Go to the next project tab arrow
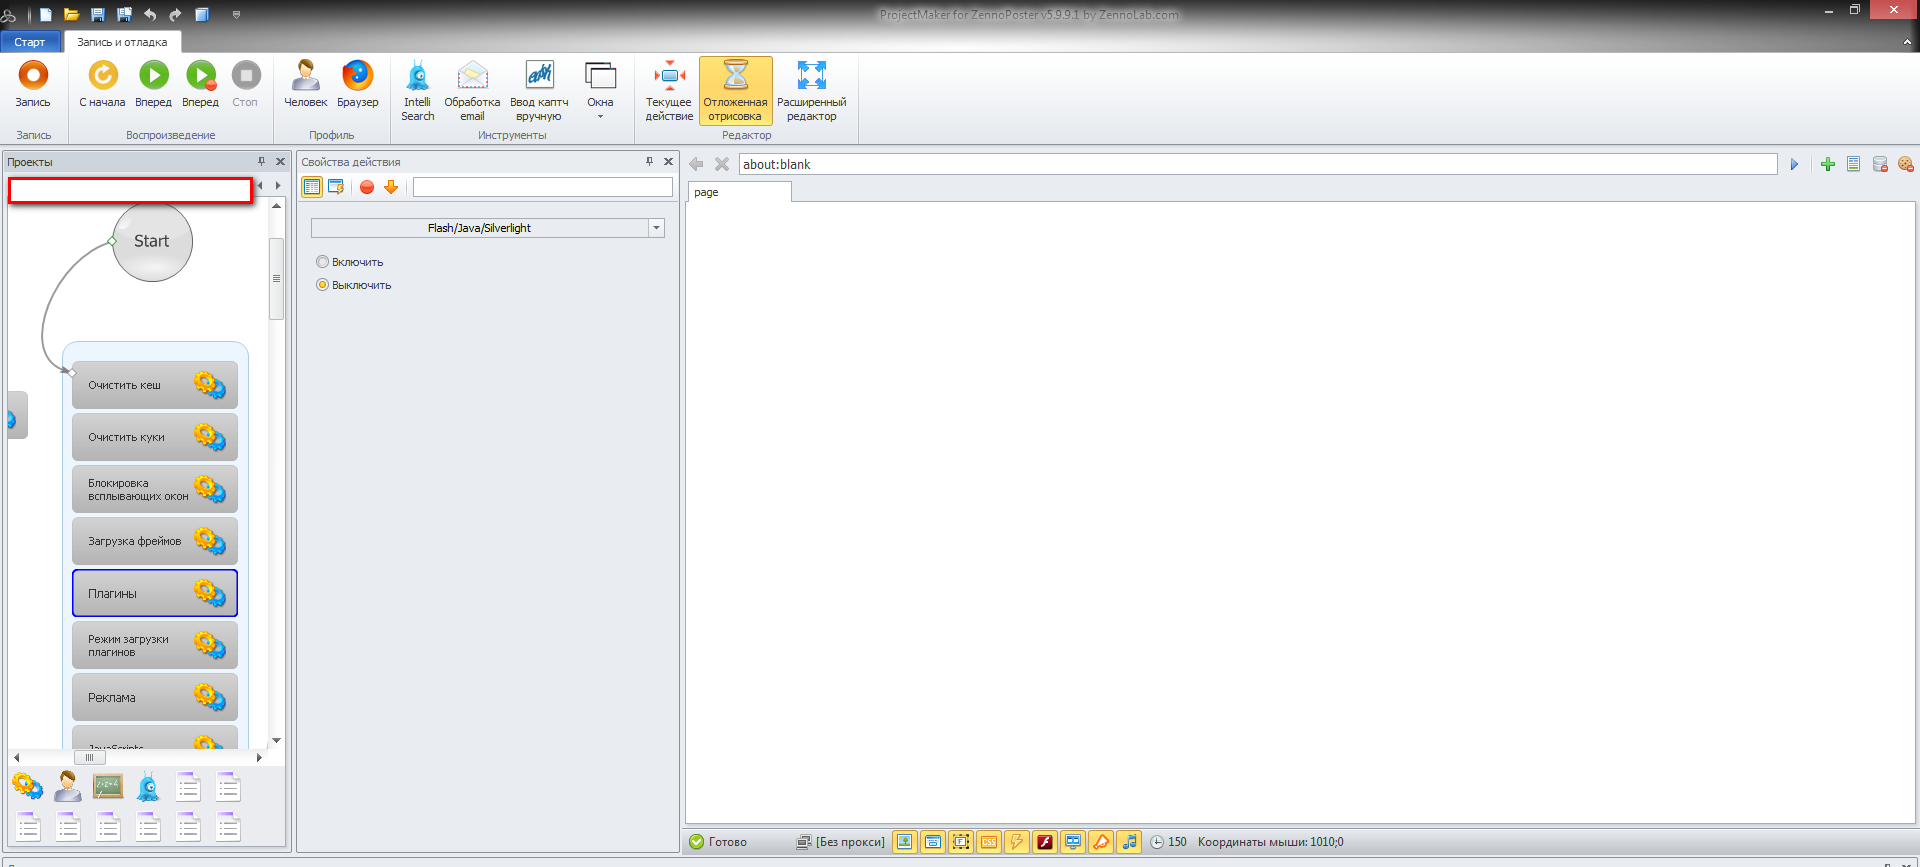This screenshot has height=867, width=1920. [x=278, y=185]
